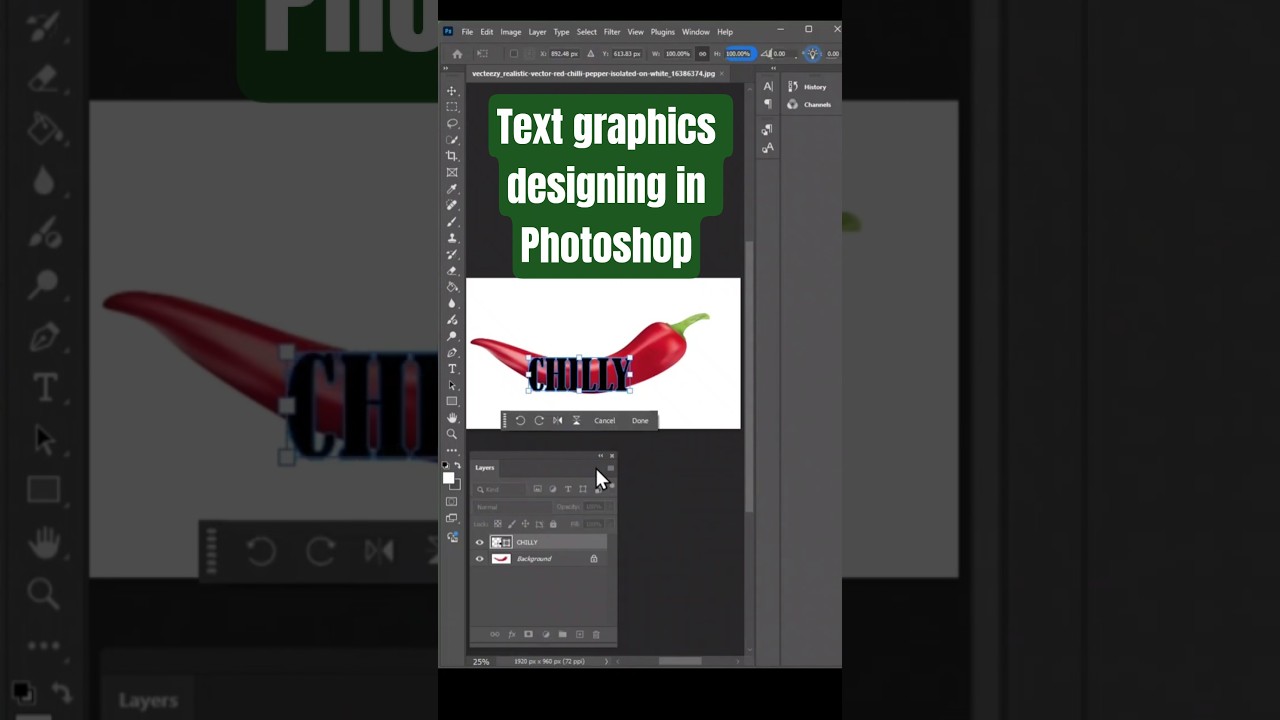1280x720 pixels.
Task: Collapse the Layers panel with double arrow
Action: tap(601, 456)
